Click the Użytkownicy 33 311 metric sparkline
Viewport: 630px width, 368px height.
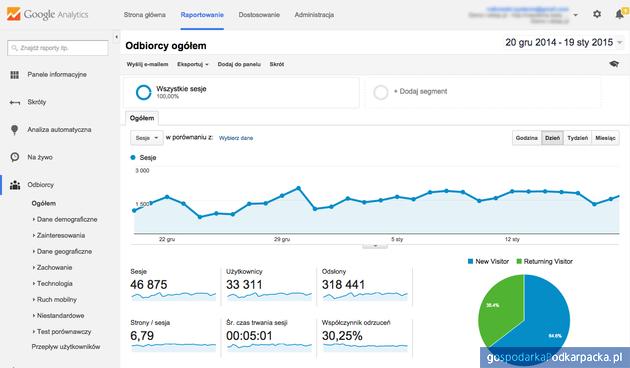(269, 296)
